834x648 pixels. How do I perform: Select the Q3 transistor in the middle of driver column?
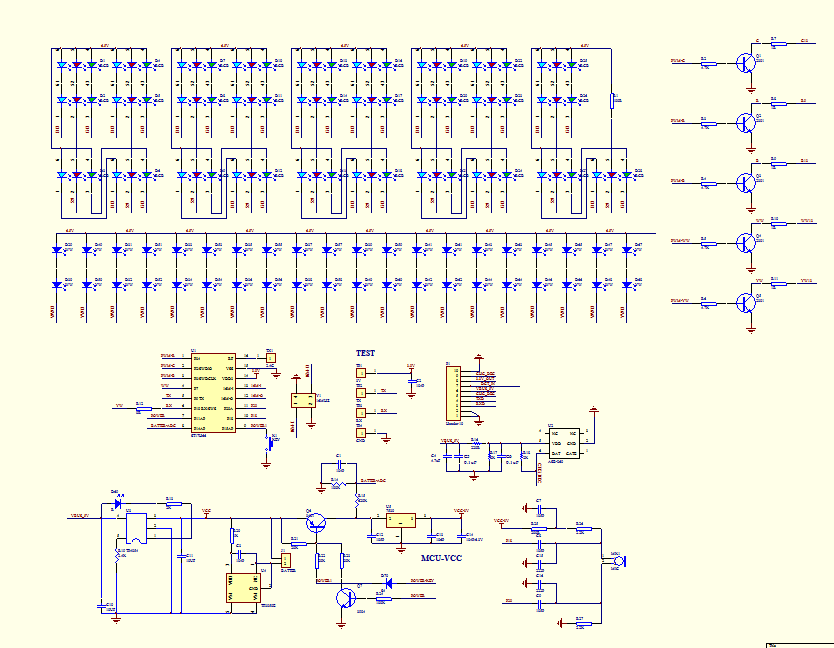745,182
